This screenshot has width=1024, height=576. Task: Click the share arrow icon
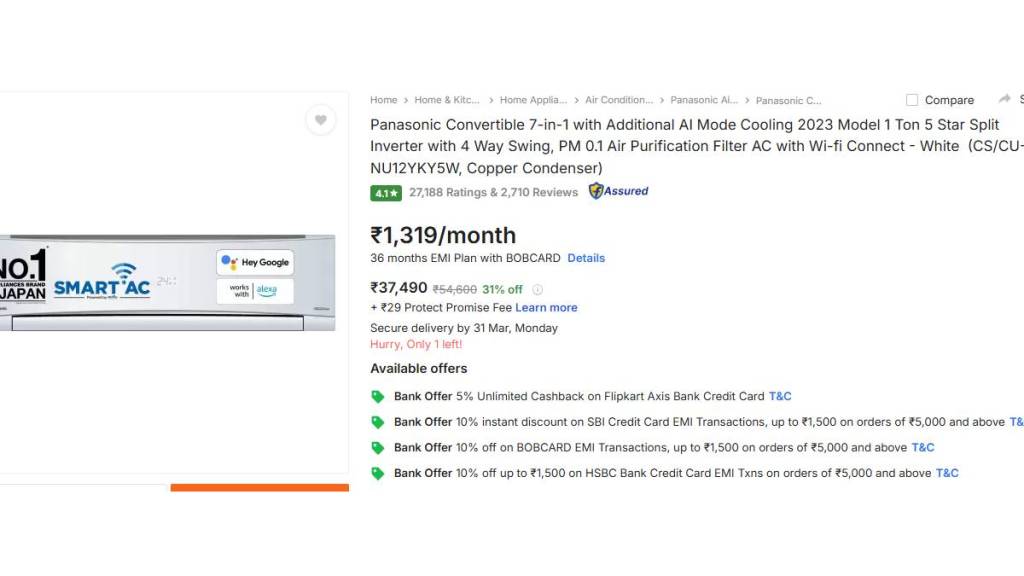point(1004,99)
